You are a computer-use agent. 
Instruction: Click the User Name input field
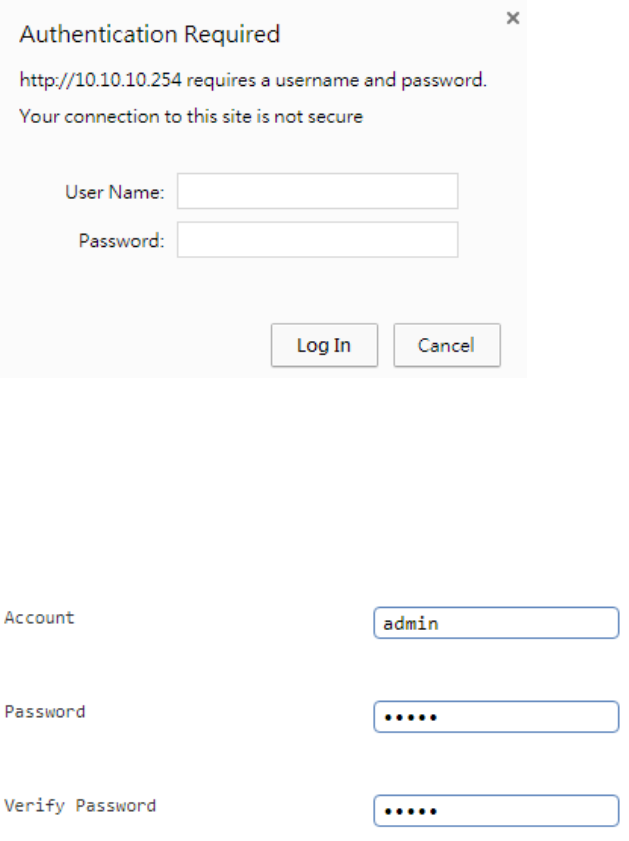click(x=317, y=192)
